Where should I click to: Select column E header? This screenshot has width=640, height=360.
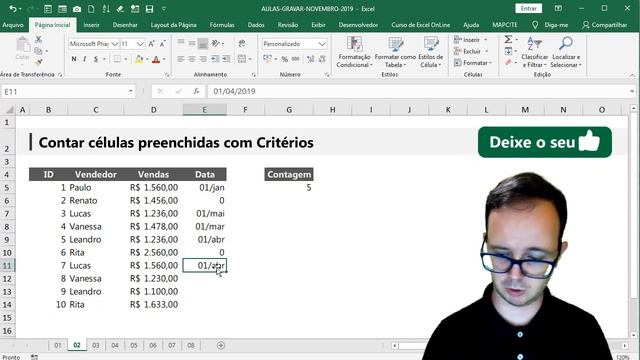point(204,110)
